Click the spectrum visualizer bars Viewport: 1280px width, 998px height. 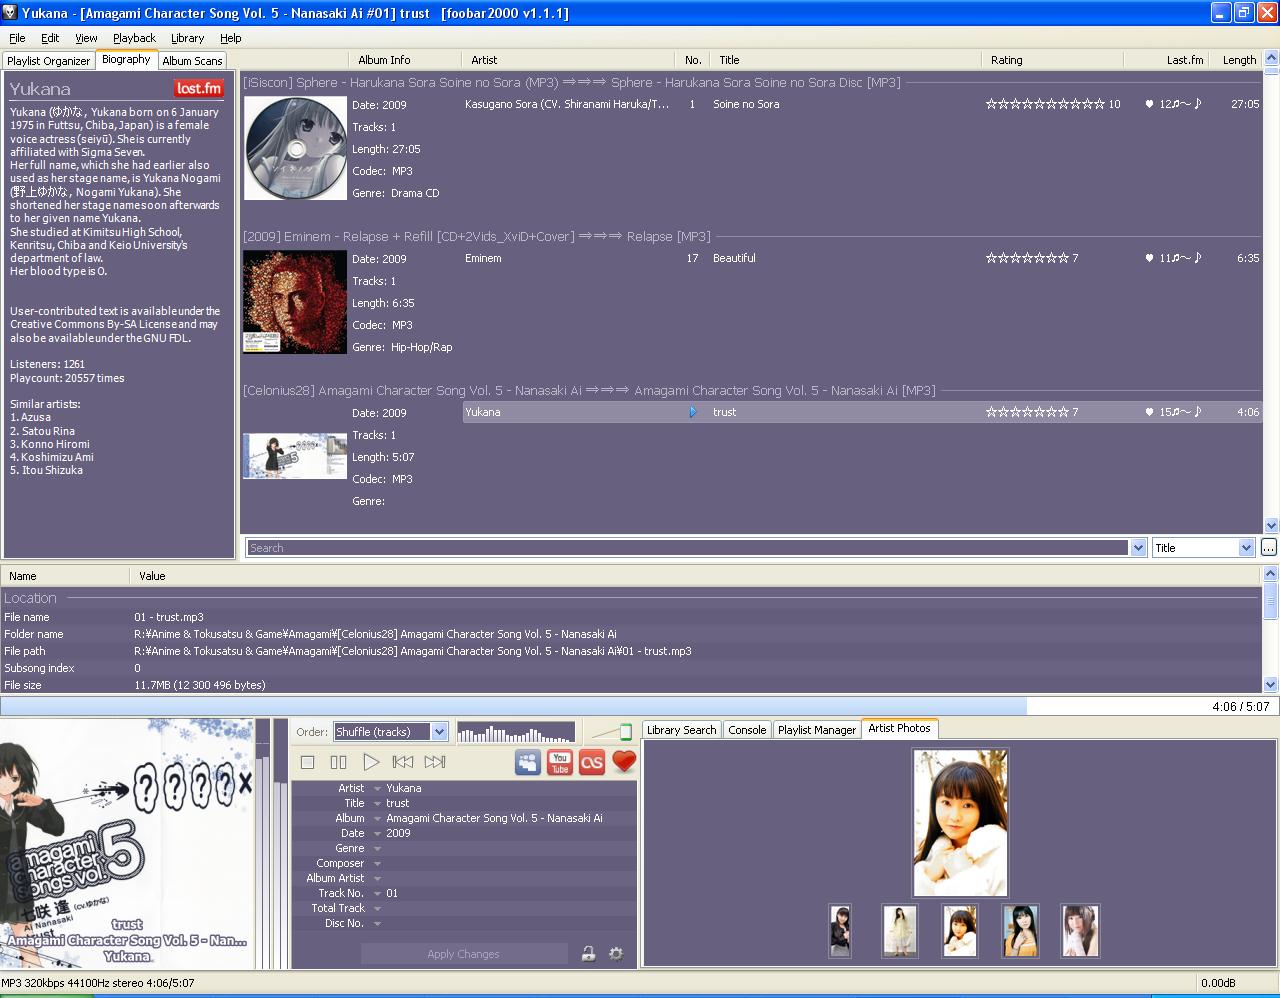click(515, 732)
